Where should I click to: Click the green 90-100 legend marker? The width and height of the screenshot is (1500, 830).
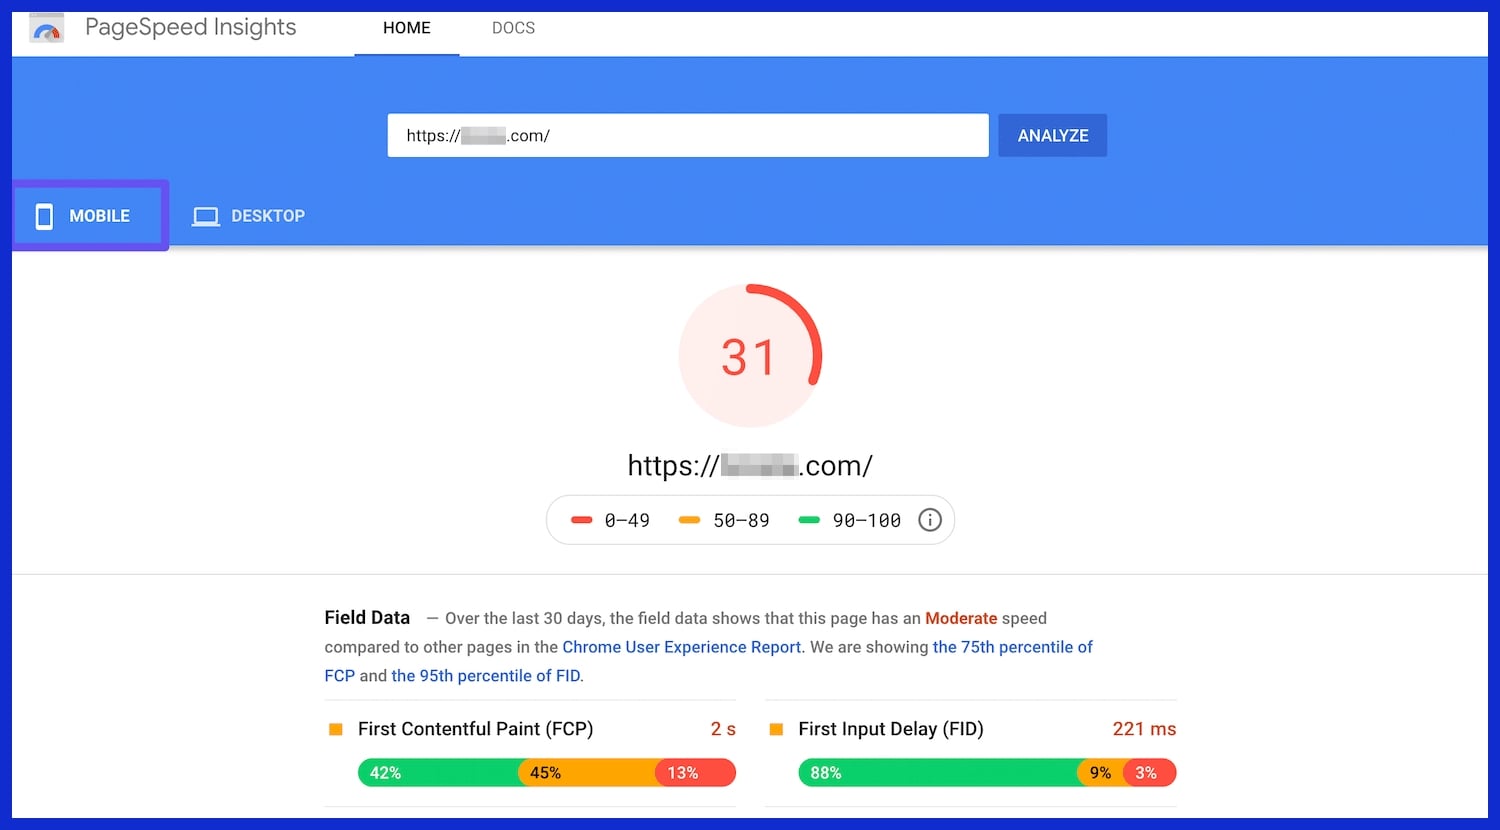[808, 519]
